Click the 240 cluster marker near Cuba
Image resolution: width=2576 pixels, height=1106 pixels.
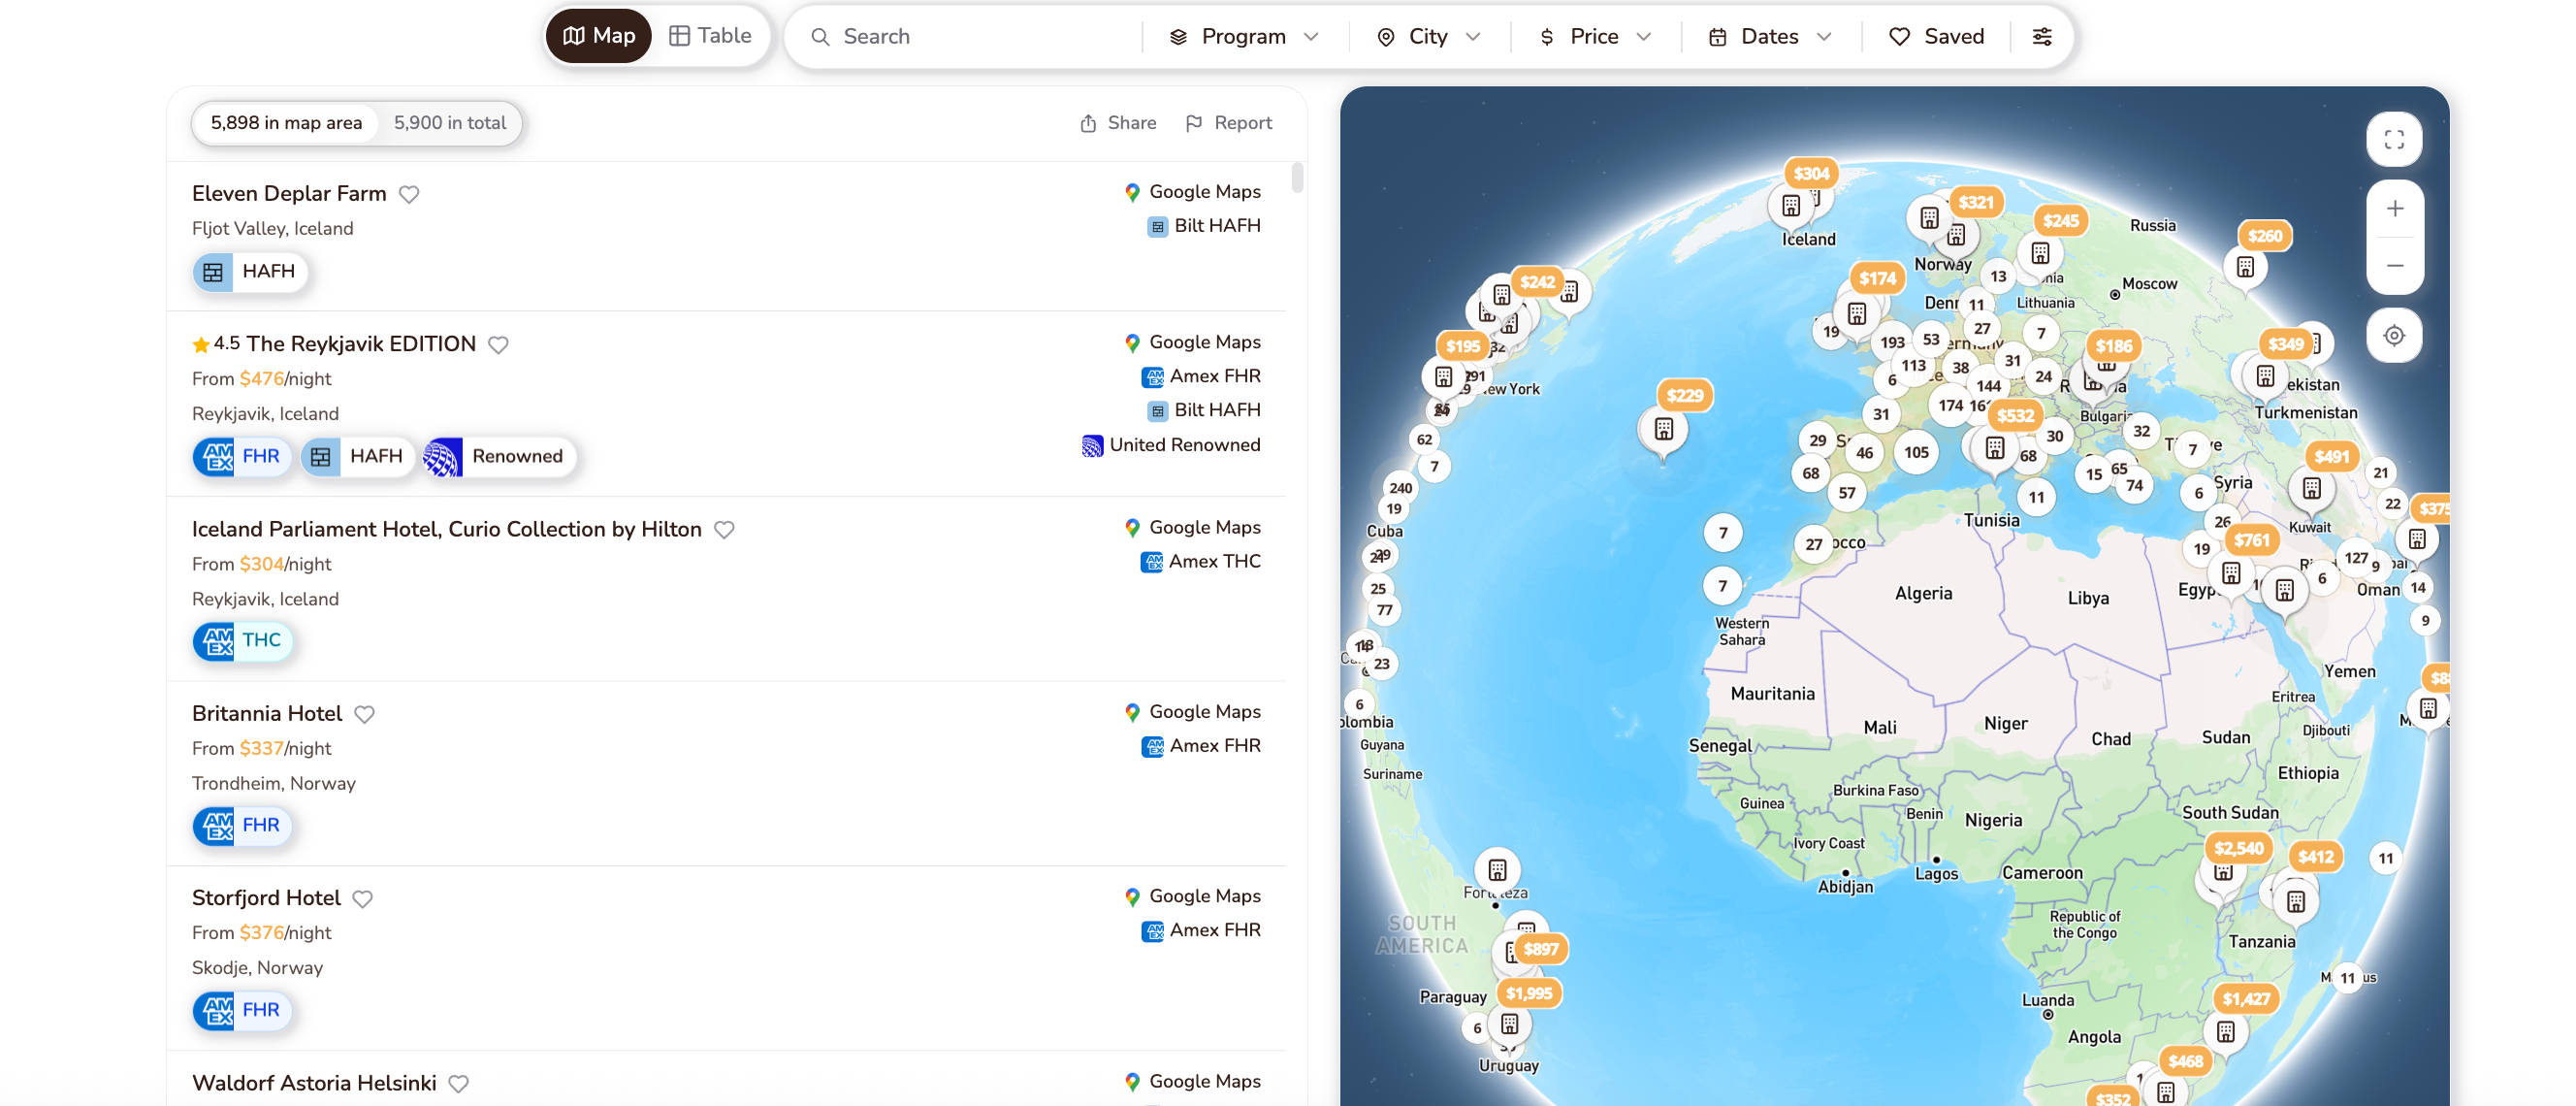pos(1400,489)
